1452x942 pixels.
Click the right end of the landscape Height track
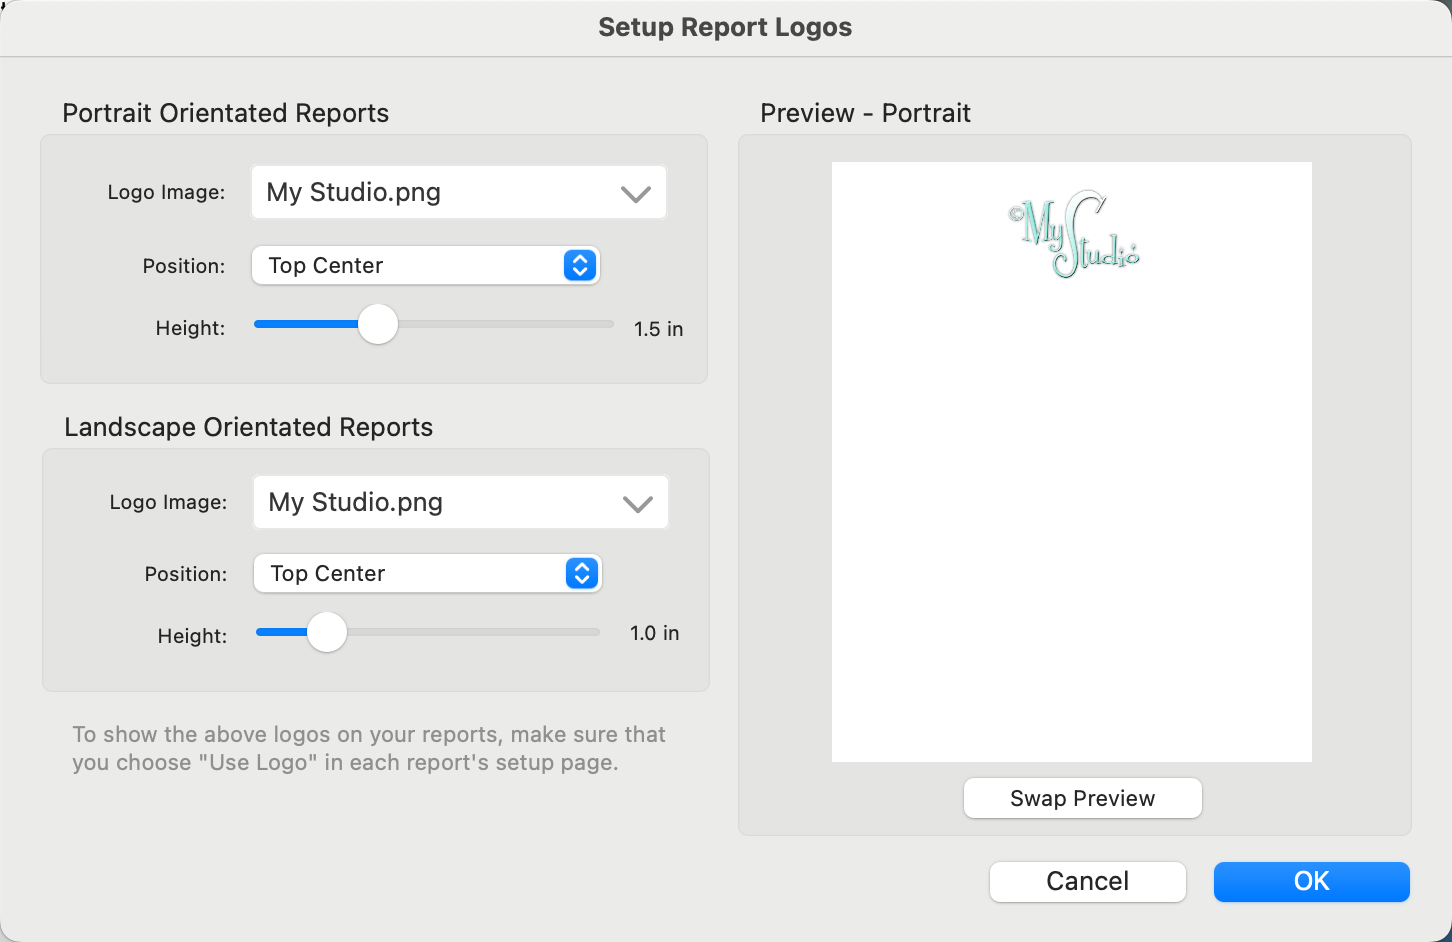point(593,633)
